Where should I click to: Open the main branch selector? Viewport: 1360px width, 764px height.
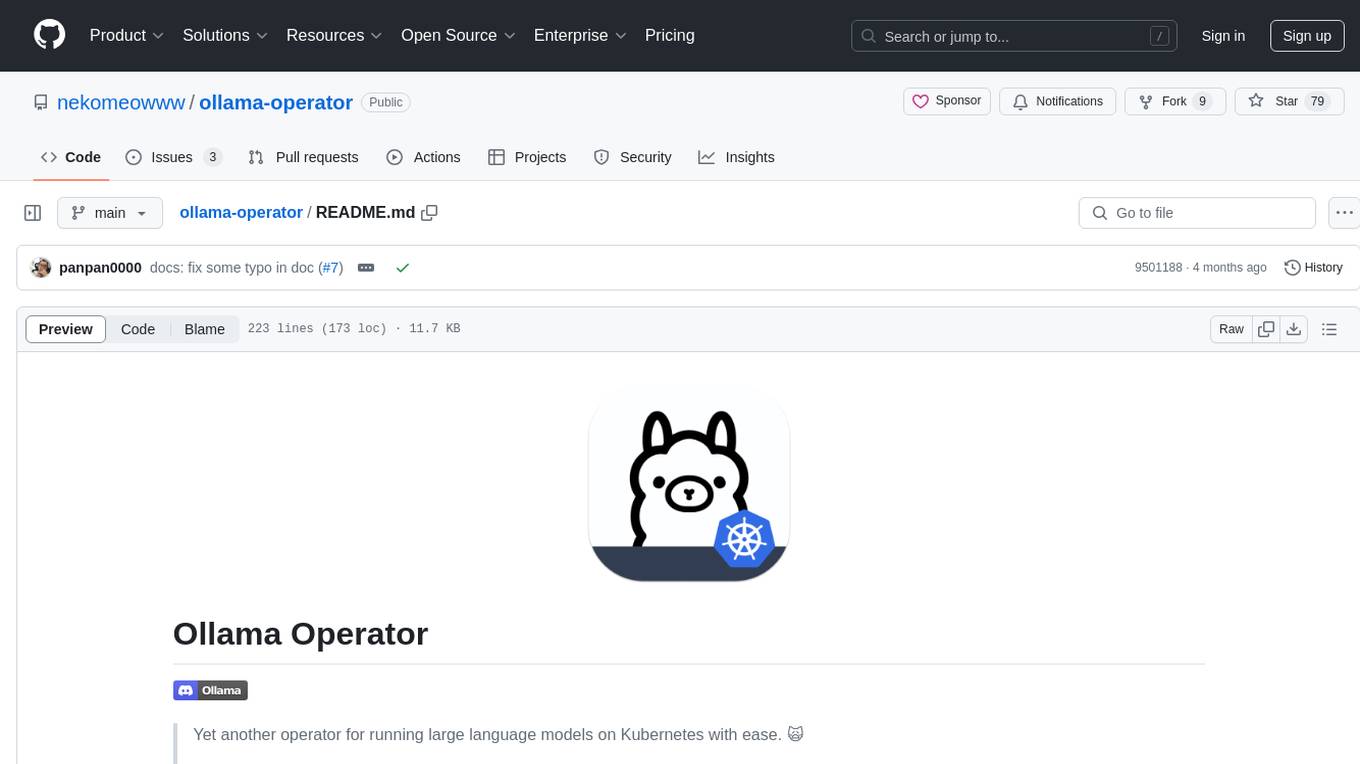tap(110, 213)
